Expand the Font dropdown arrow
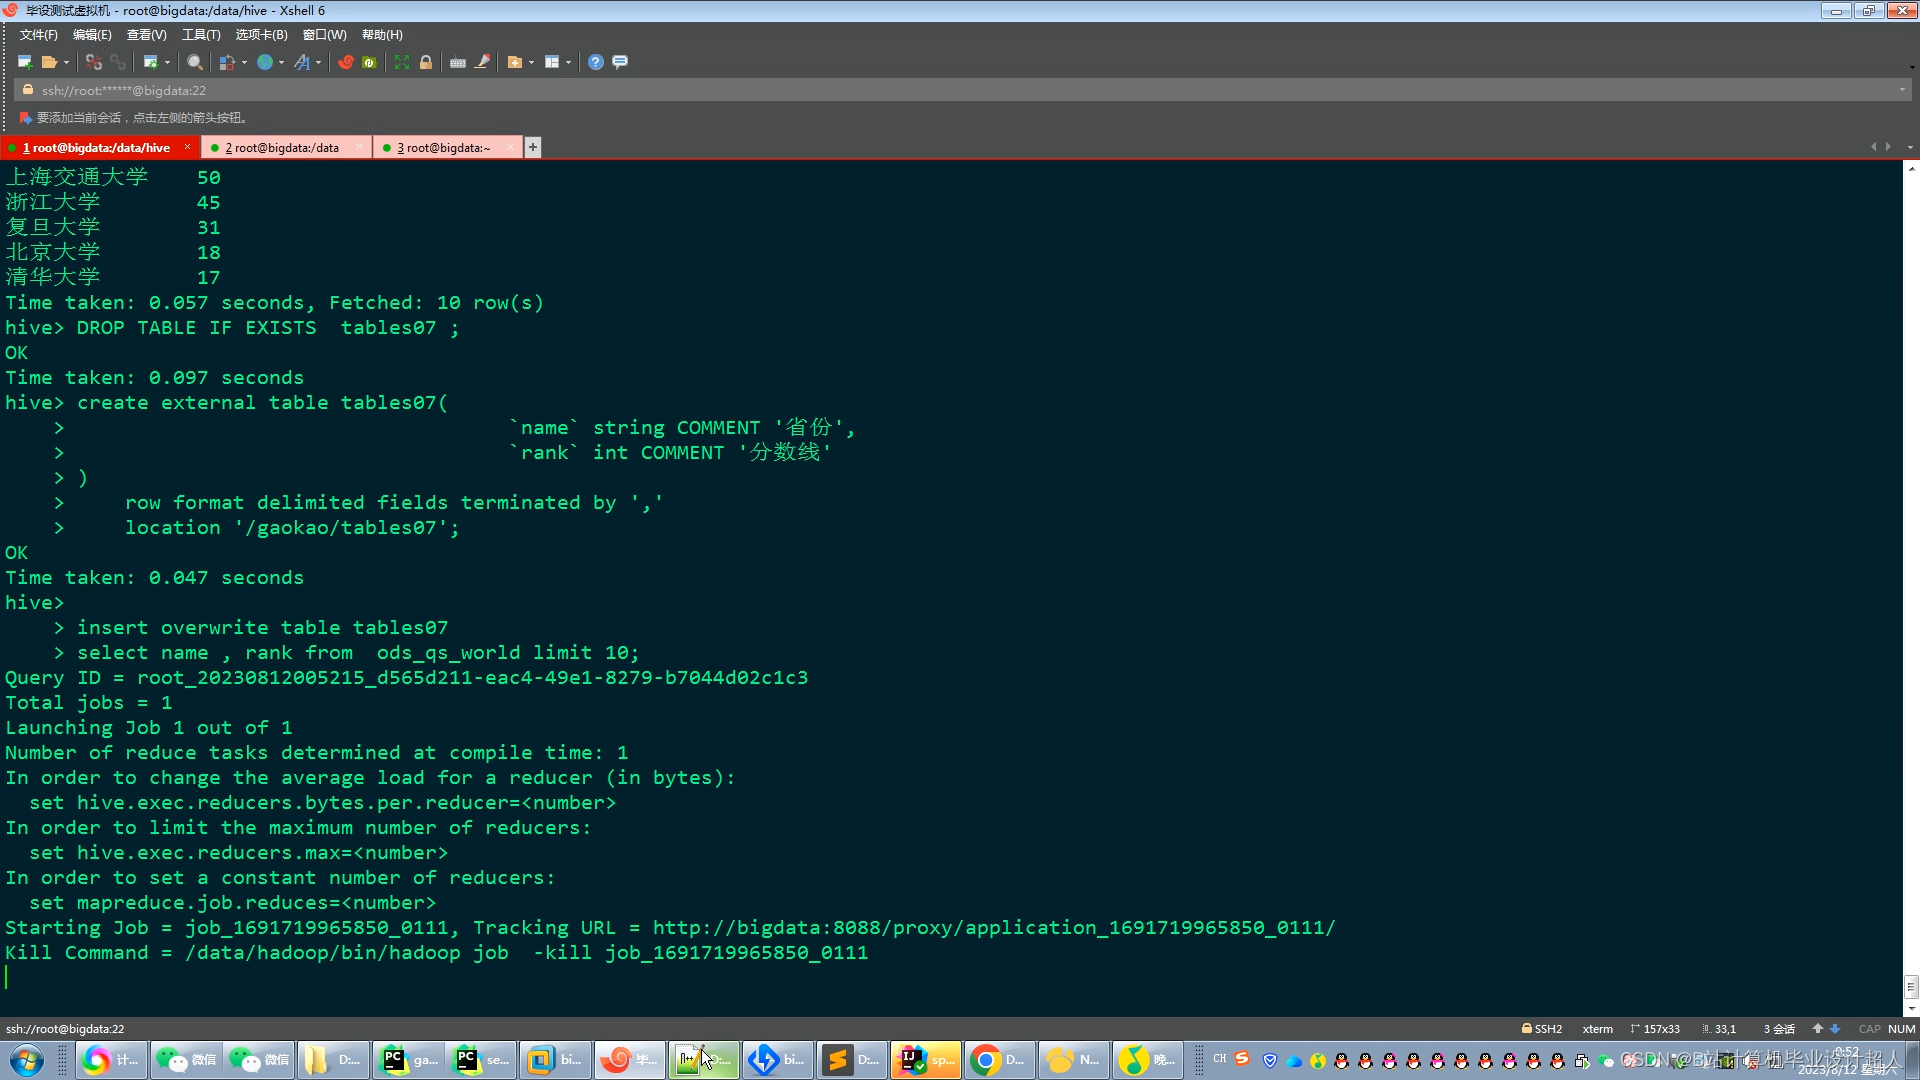The image size is (1920, 1080). 318,62
